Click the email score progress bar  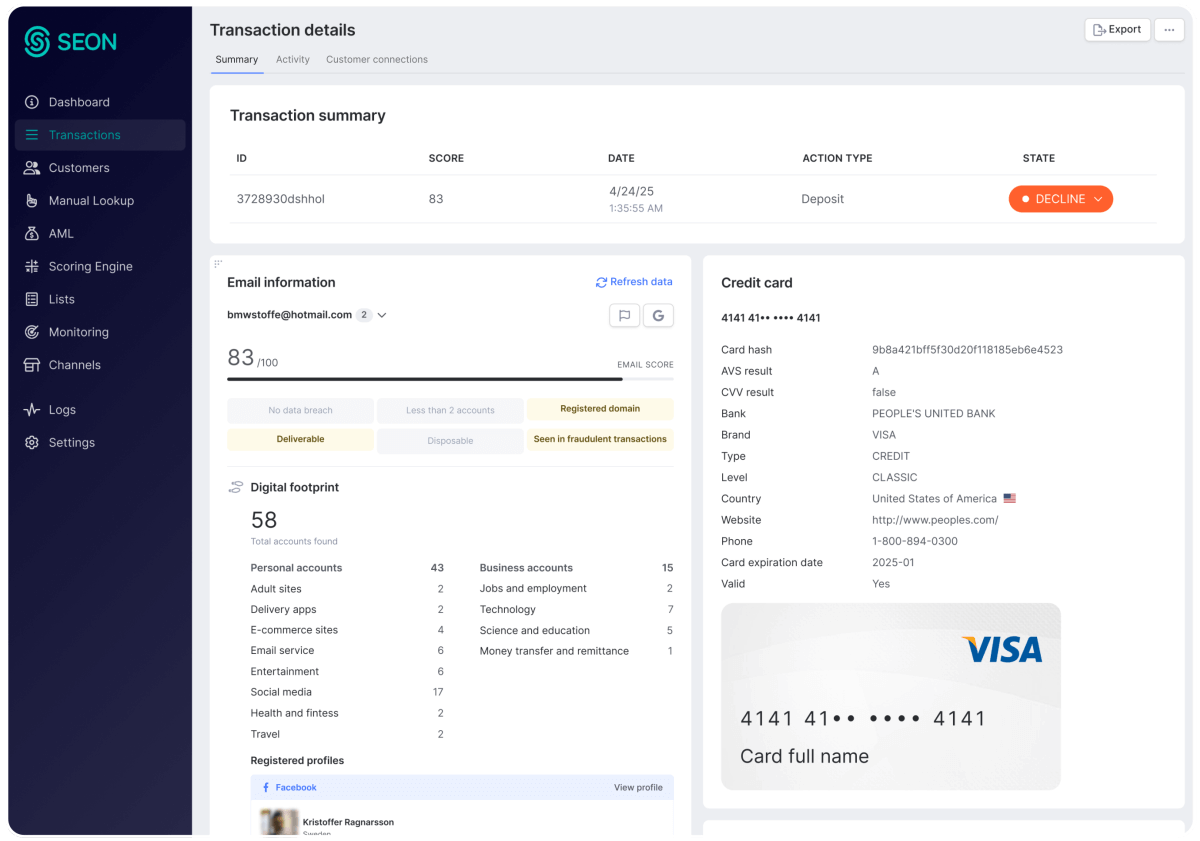coord(450,379)
